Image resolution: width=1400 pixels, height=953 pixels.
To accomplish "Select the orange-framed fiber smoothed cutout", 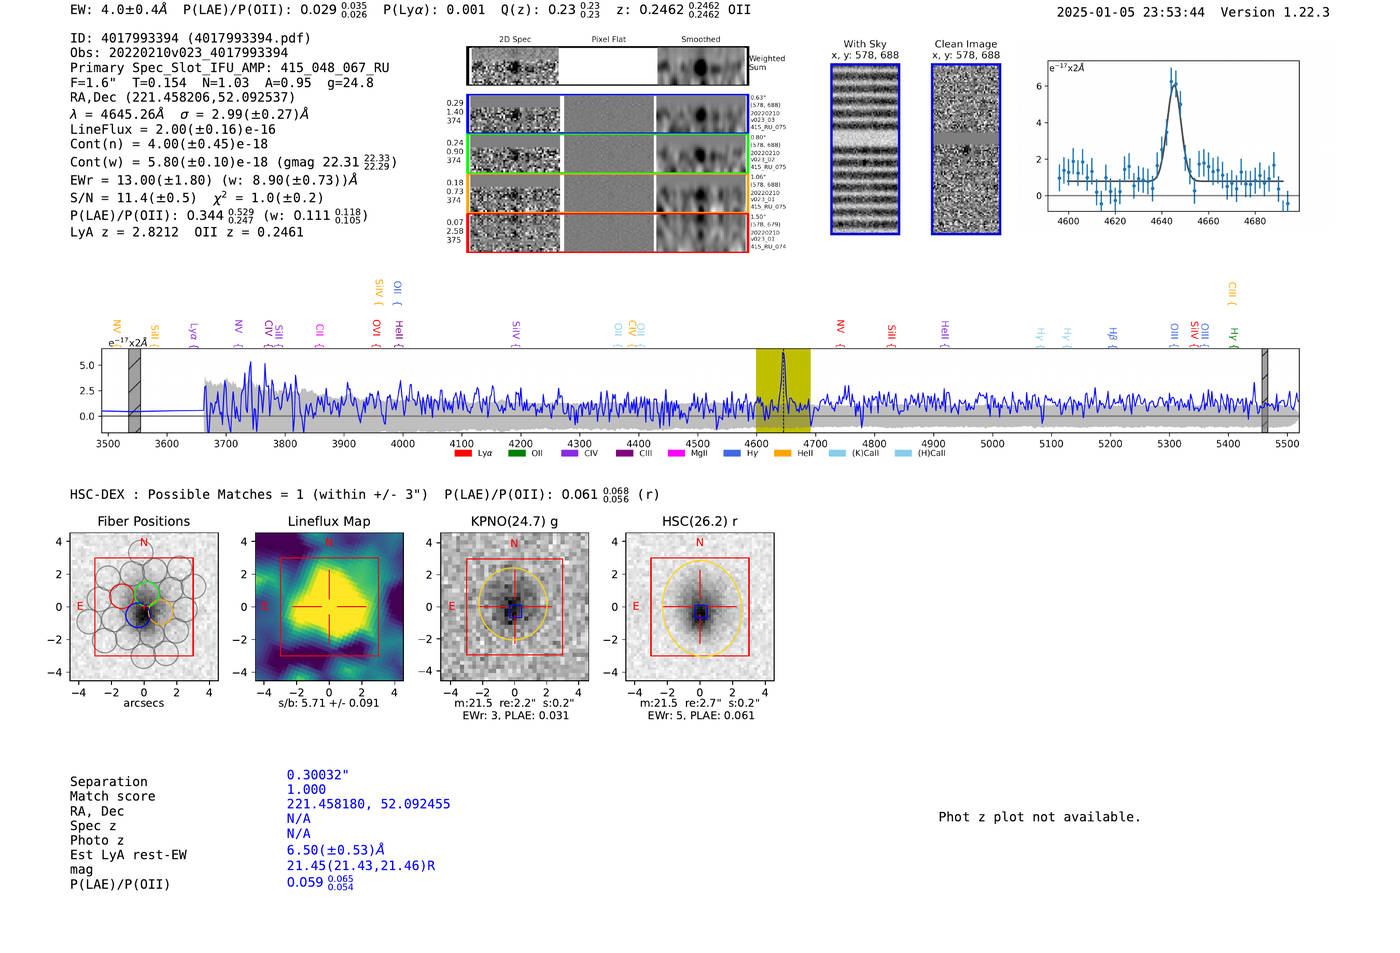I will [702, 194].
